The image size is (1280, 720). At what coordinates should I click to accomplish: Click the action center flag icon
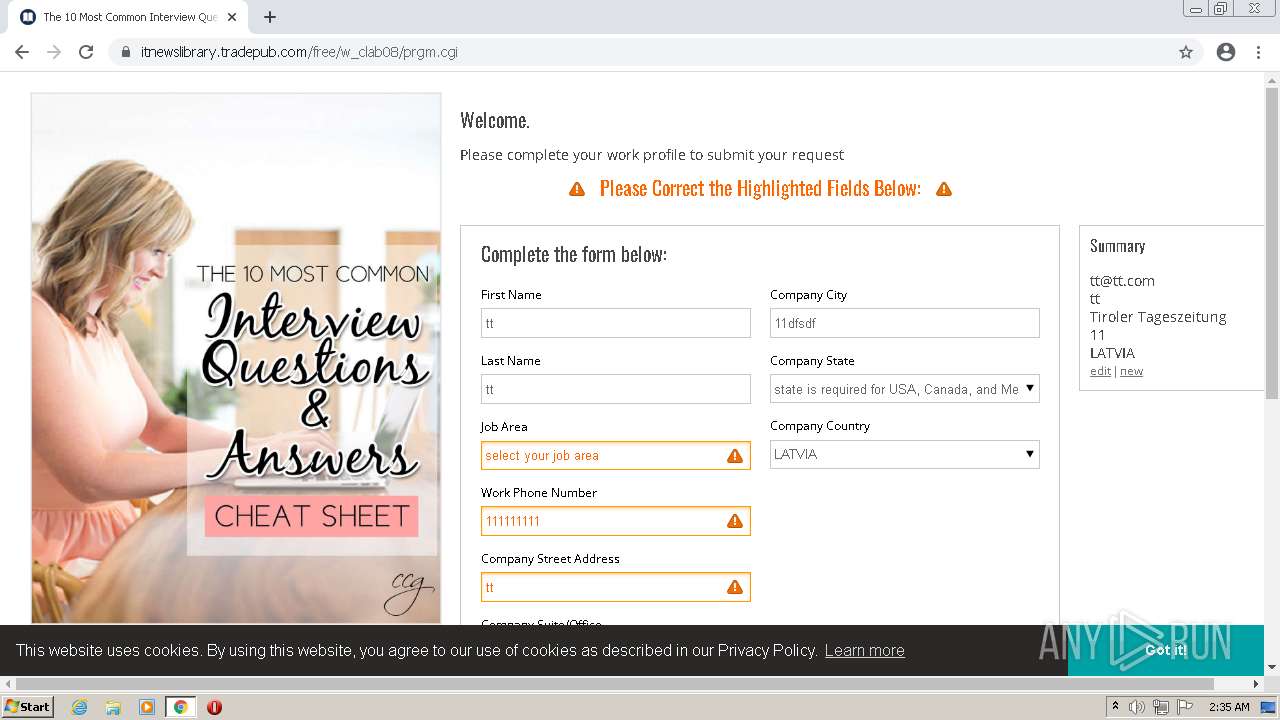pos(1185,707)
